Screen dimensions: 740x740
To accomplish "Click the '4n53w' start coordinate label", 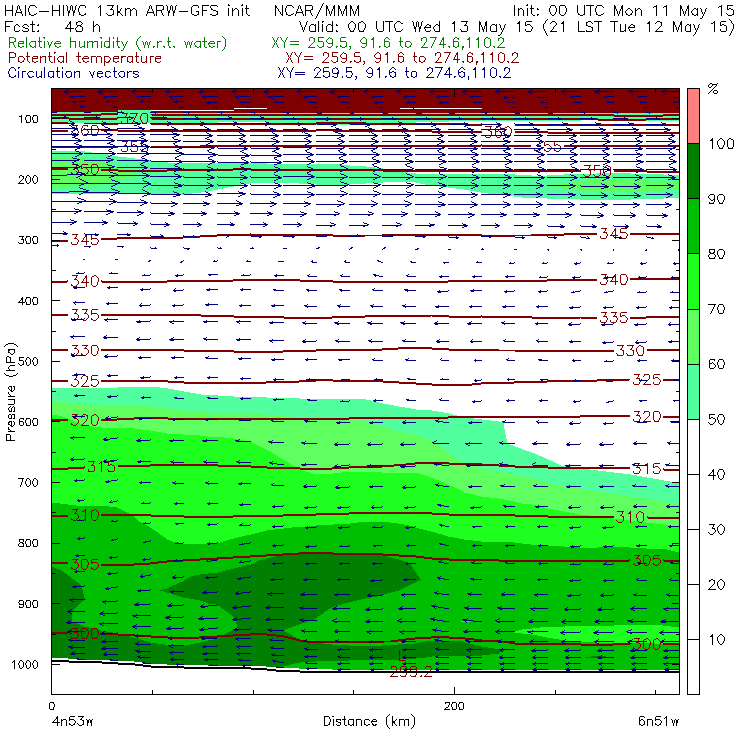I will (x=72, y=721).
